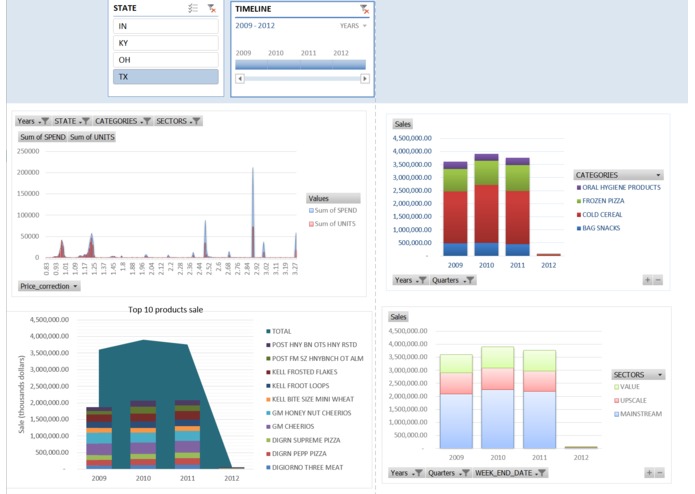Deselect TX in the STATE slicer
695x494 pixels.
[165, 77]
